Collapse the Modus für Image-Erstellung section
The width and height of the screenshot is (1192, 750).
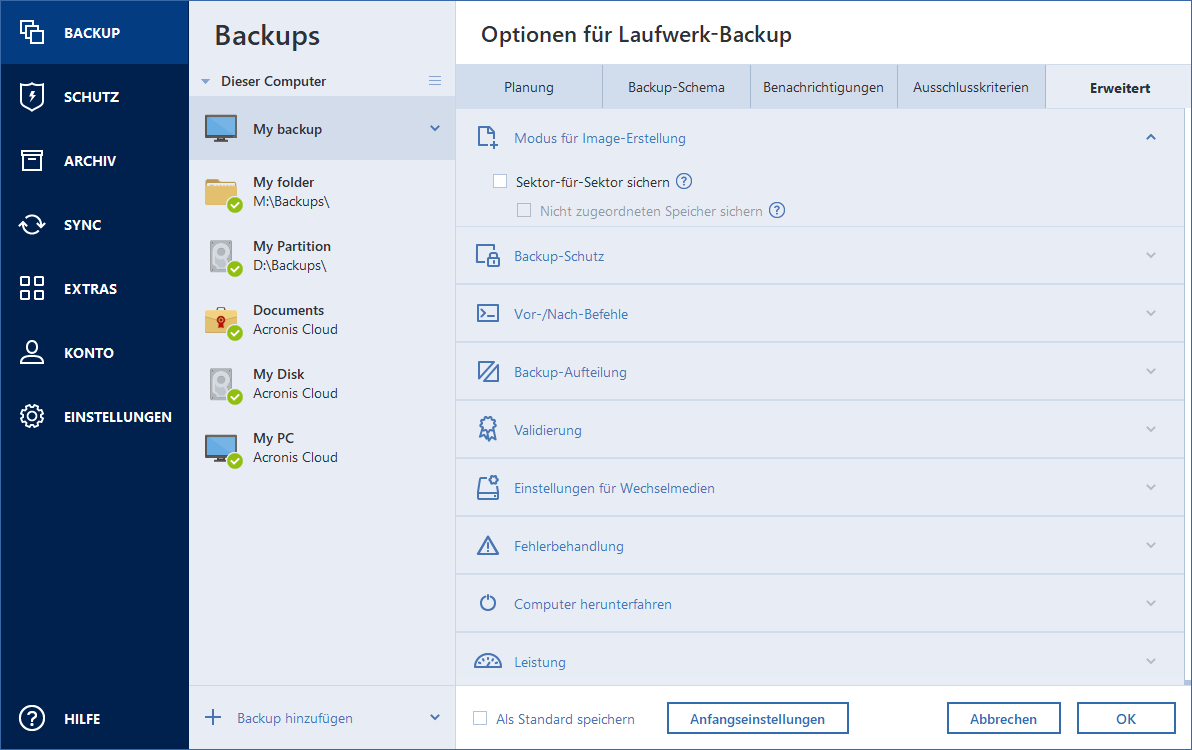click(1150, 137)
